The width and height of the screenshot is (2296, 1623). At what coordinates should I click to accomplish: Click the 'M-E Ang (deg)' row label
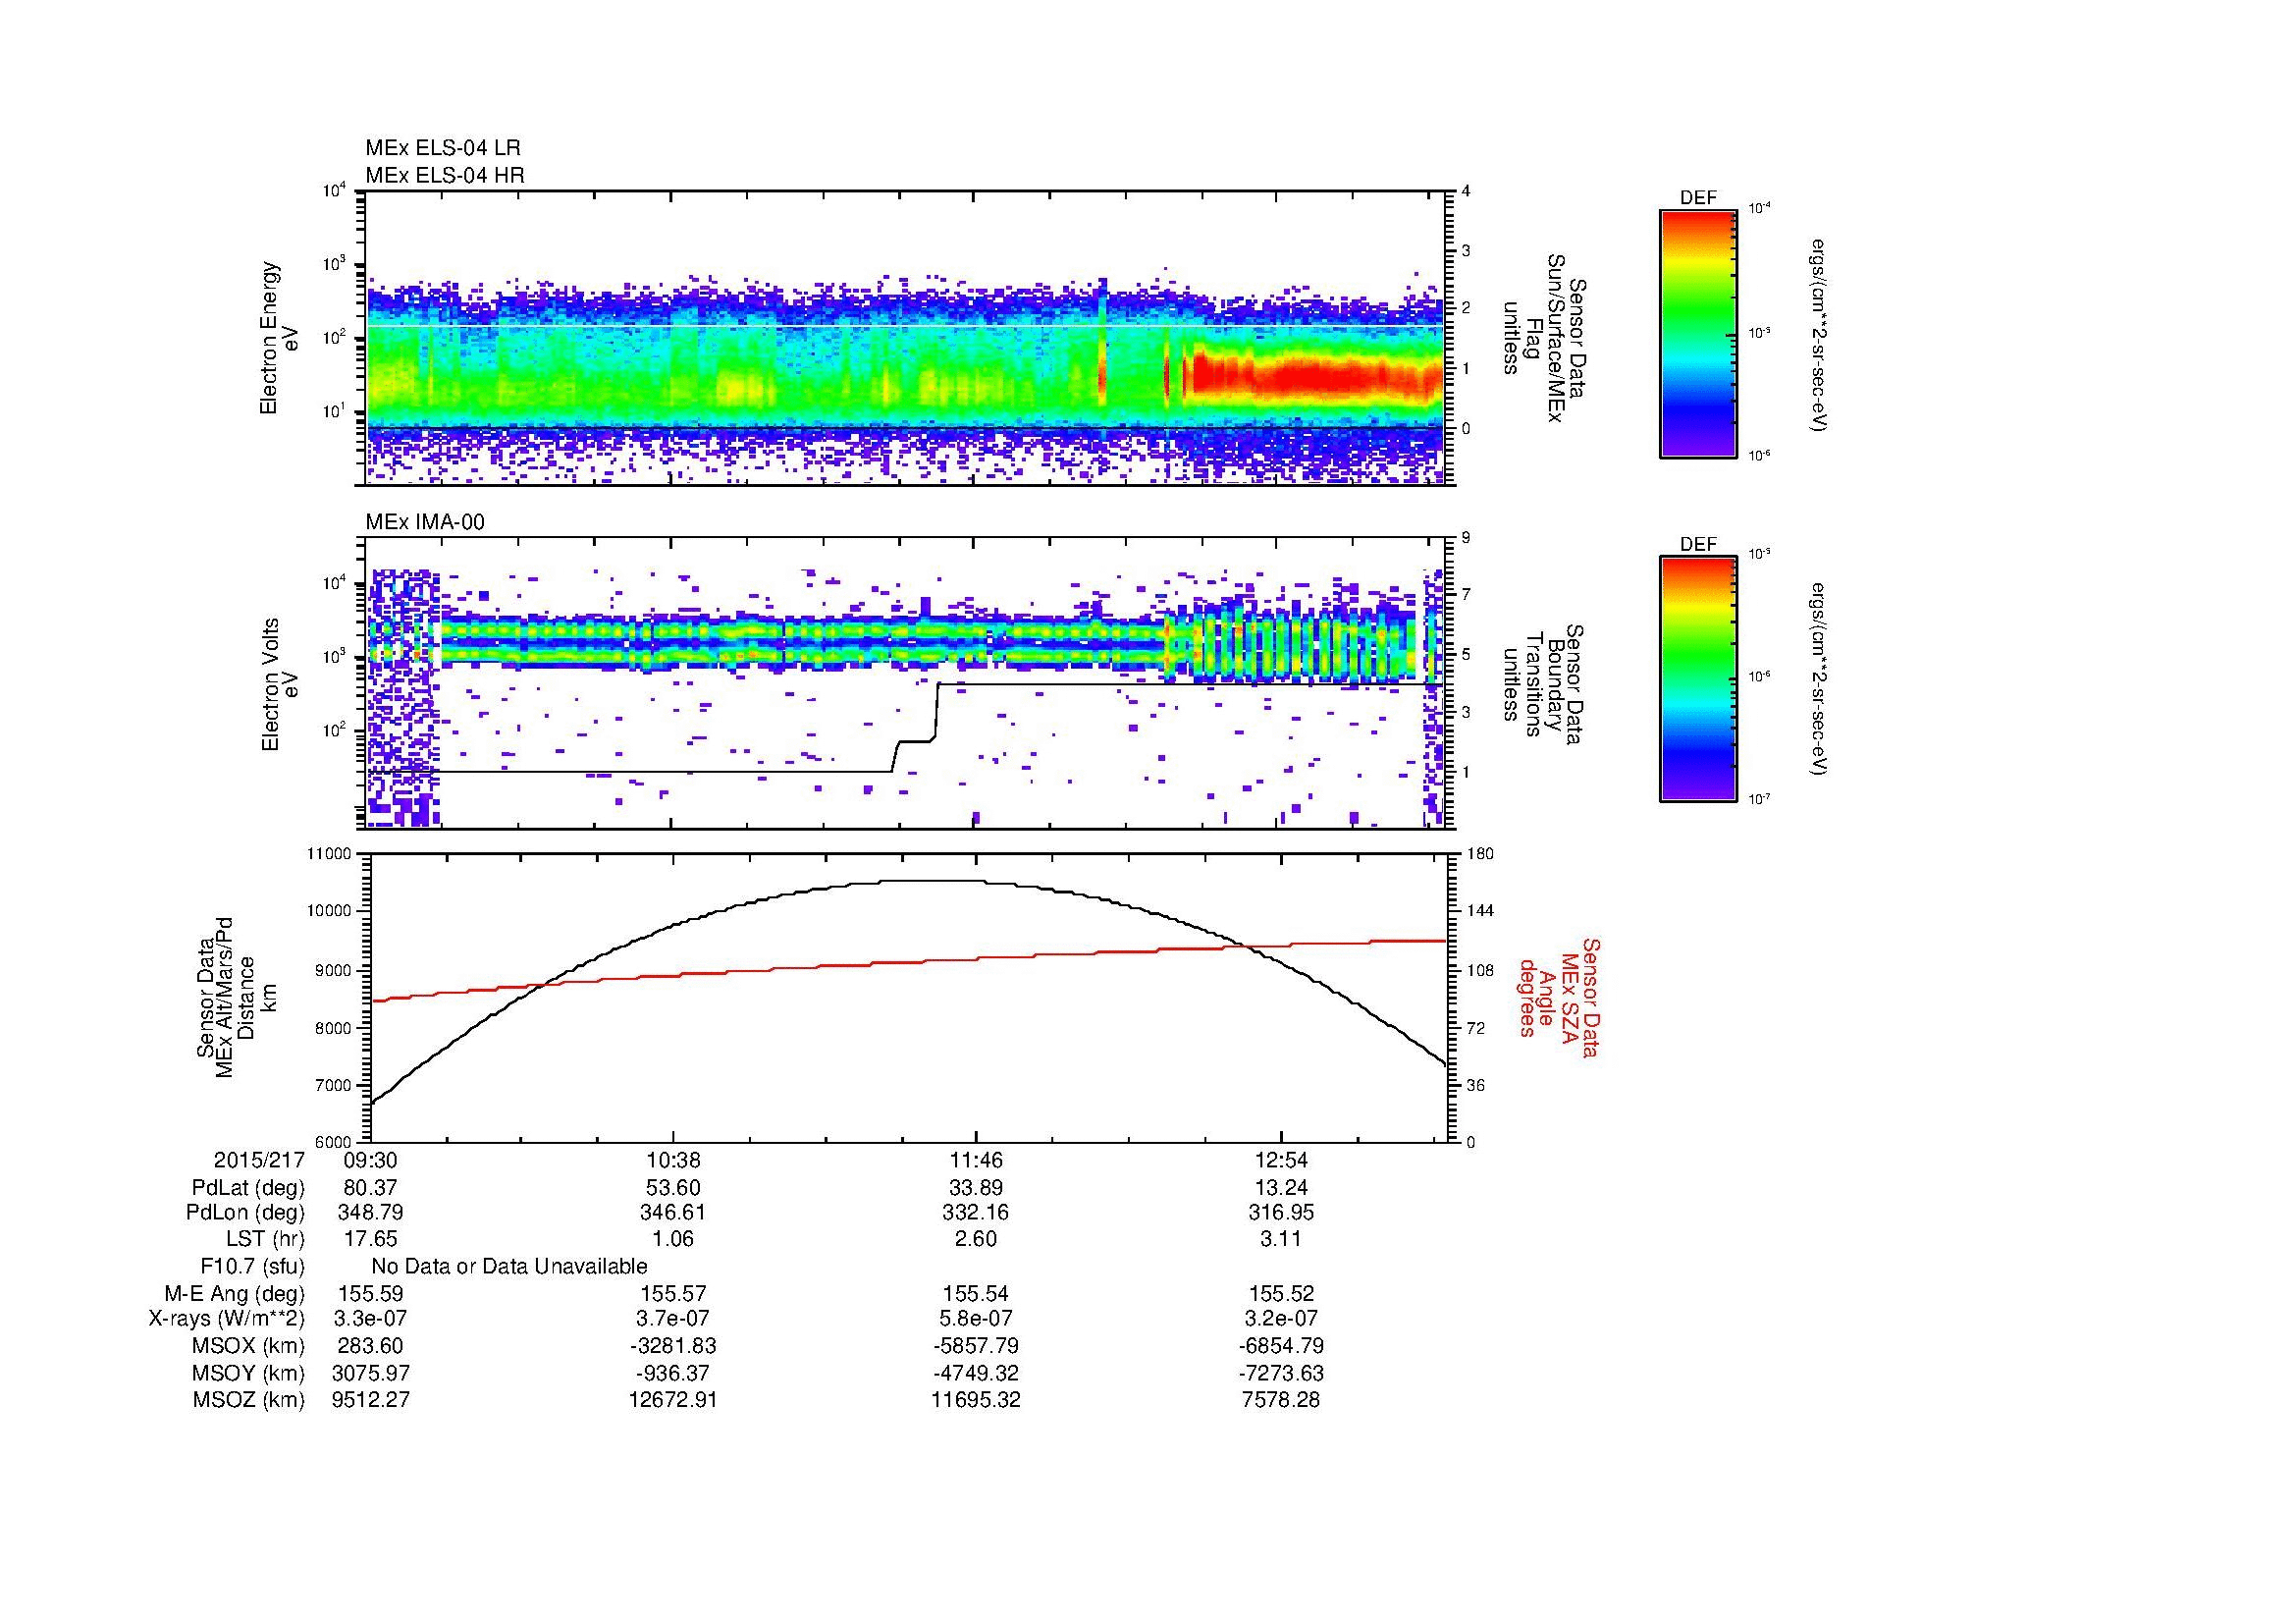(234, 1293)
